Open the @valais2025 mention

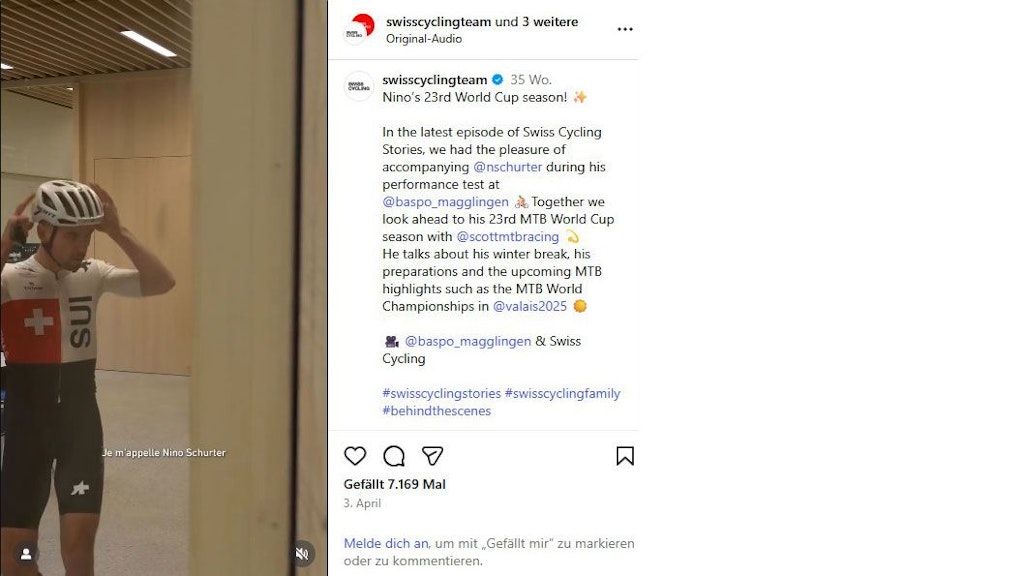tap(530, 306)
